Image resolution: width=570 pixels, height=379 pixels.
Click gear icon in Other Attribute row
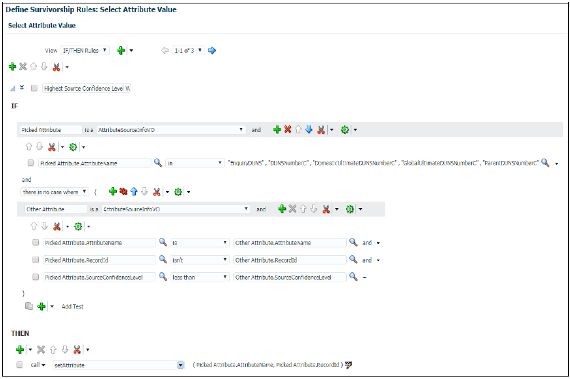coord(350,209)
